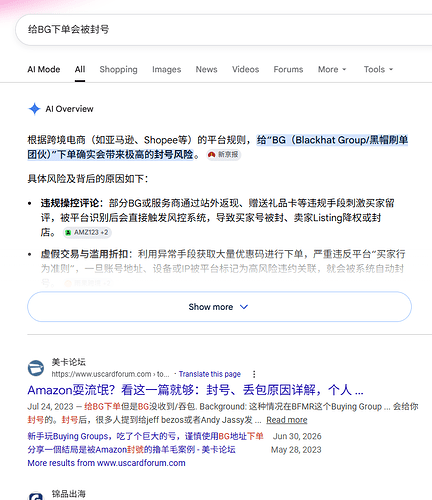Click Read more in the result snippet
This screenshot has width=432, height=500.
click(x=287, y=420)
